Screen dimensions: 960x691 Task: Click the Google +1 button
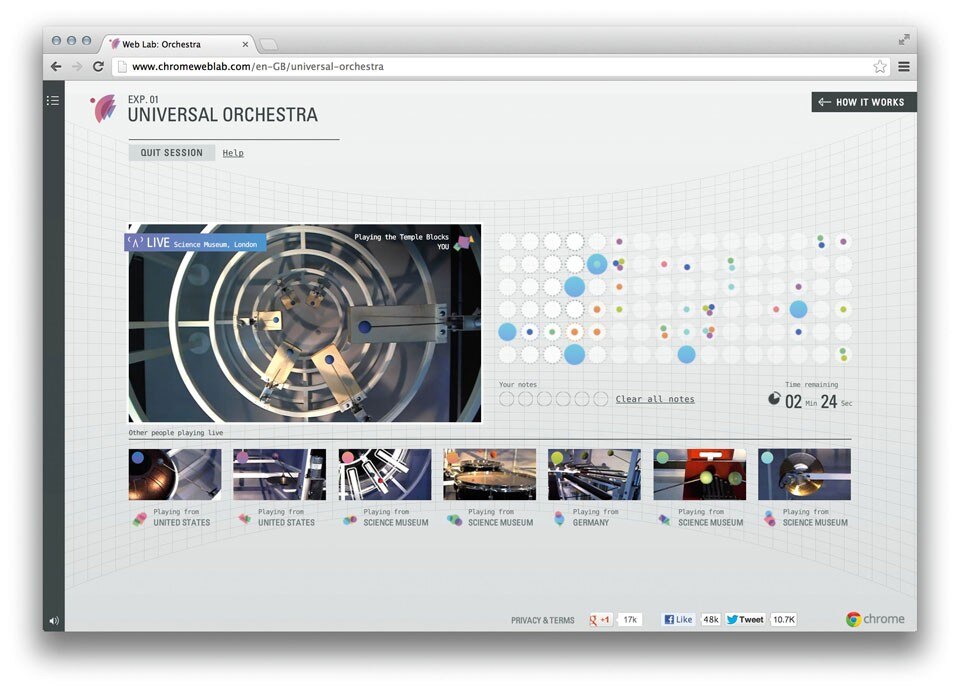601,620
